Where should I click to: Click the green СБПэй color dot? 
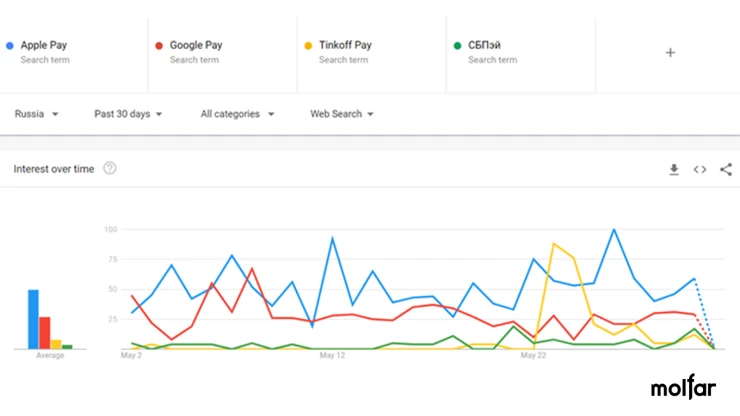[x=457, y=46]
